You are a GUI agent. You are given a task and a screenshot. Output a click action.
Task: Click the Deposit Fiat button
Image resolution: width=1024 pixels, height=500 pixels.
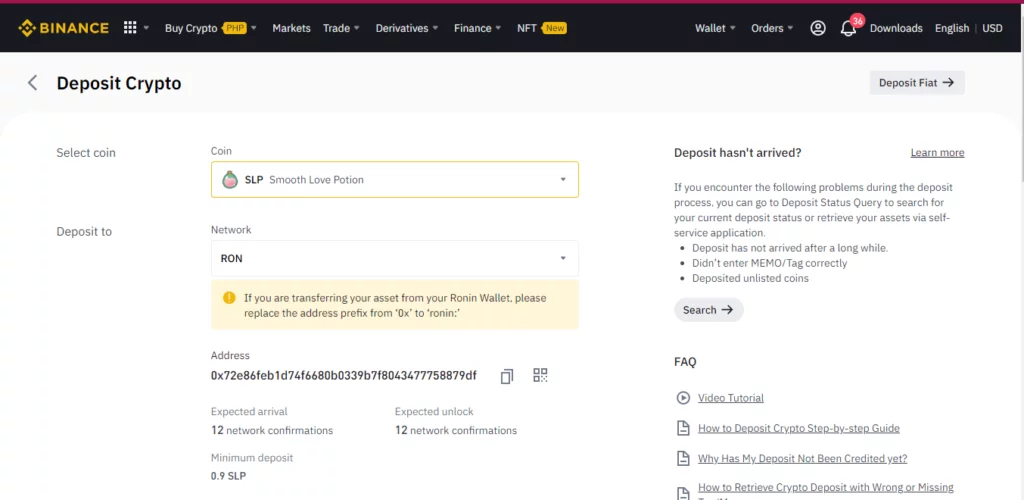[x=917, y=83]
